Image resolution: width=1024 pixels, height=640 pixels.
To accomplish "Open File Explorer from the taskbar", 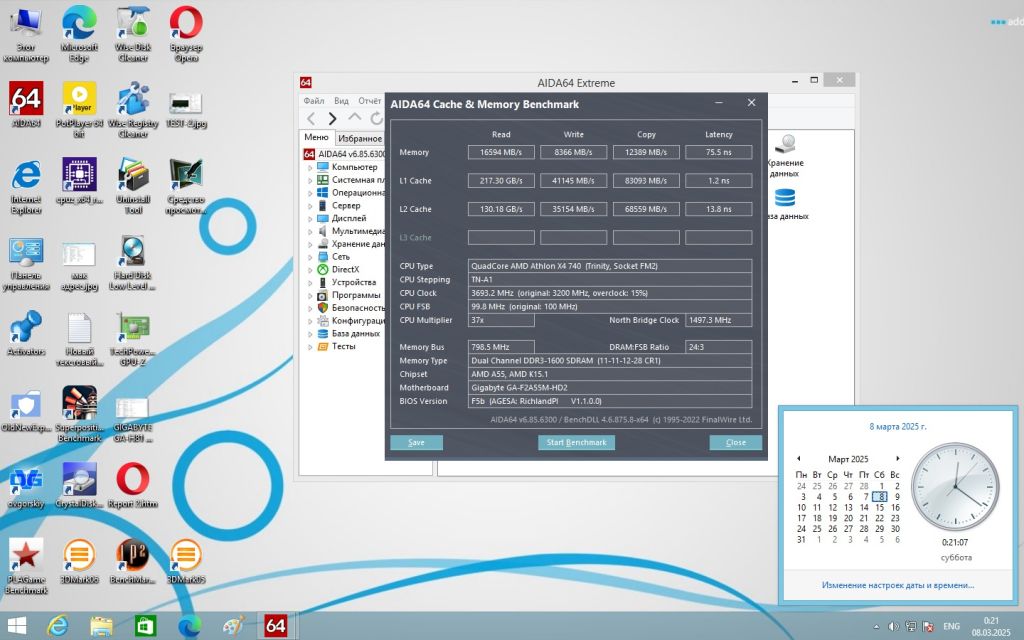I will pyautogui.click(x=101, y=626).
